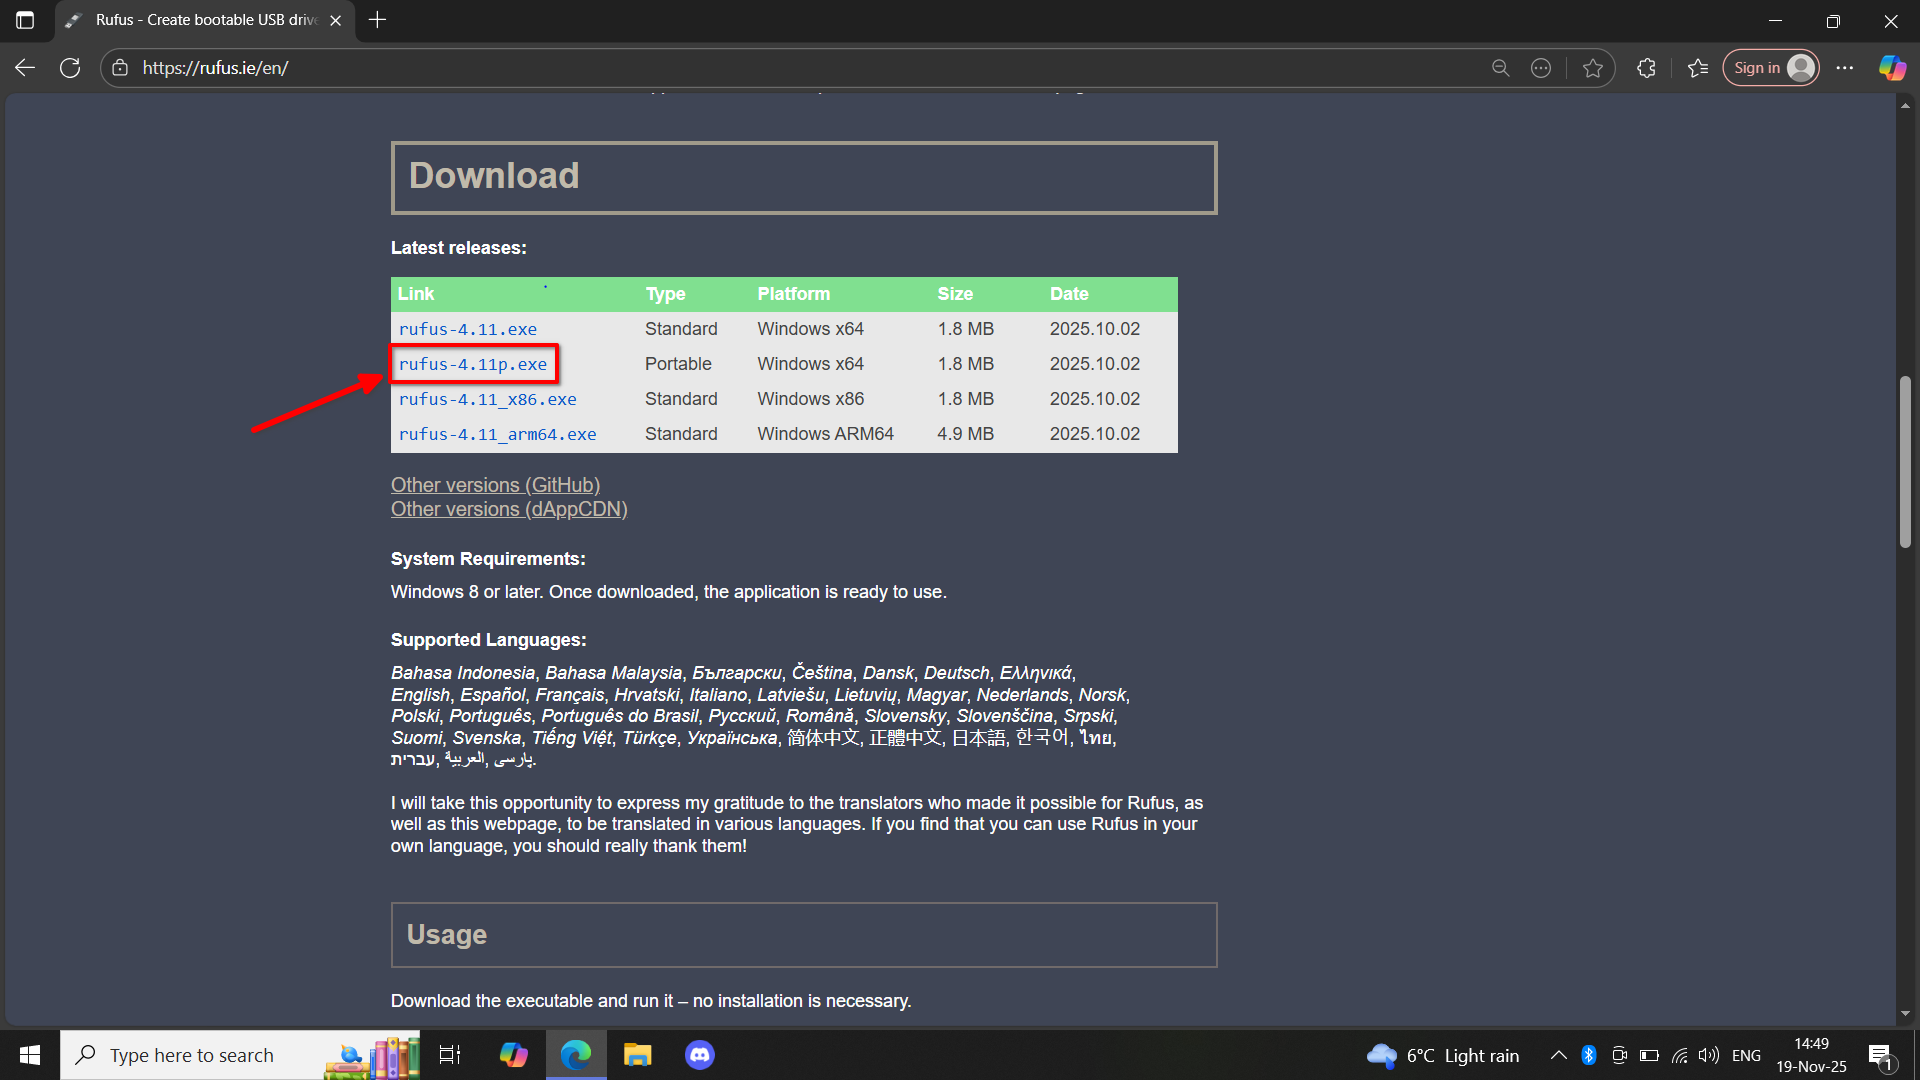Viewport: 1920px width, 1080px height.
Task: Launch Copilot from browser toolbar
Action: pyautogui.click(x=1892, y=68)
